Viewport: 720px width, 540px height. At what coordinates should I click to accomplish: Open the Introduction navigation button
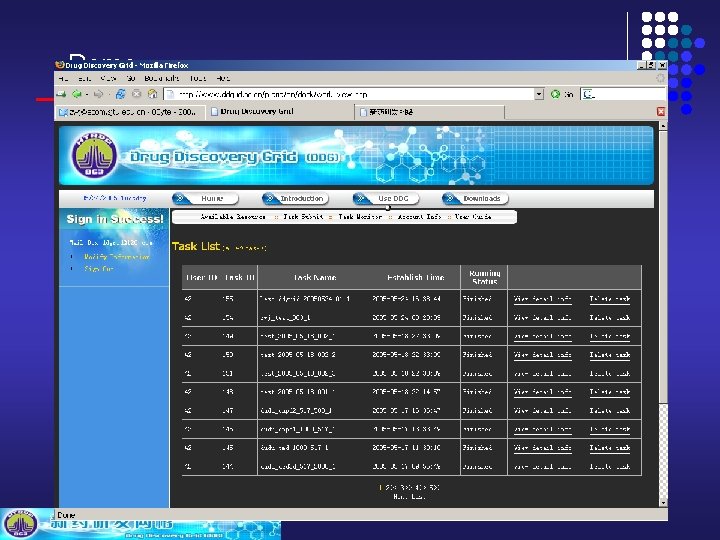pyautogui.click(x=295, y=198)
